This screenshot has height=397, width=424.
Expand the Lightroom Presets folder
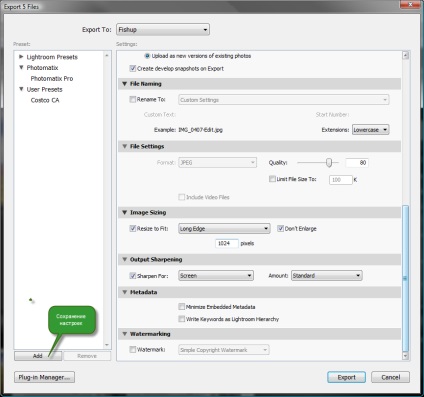click(21, 57)
